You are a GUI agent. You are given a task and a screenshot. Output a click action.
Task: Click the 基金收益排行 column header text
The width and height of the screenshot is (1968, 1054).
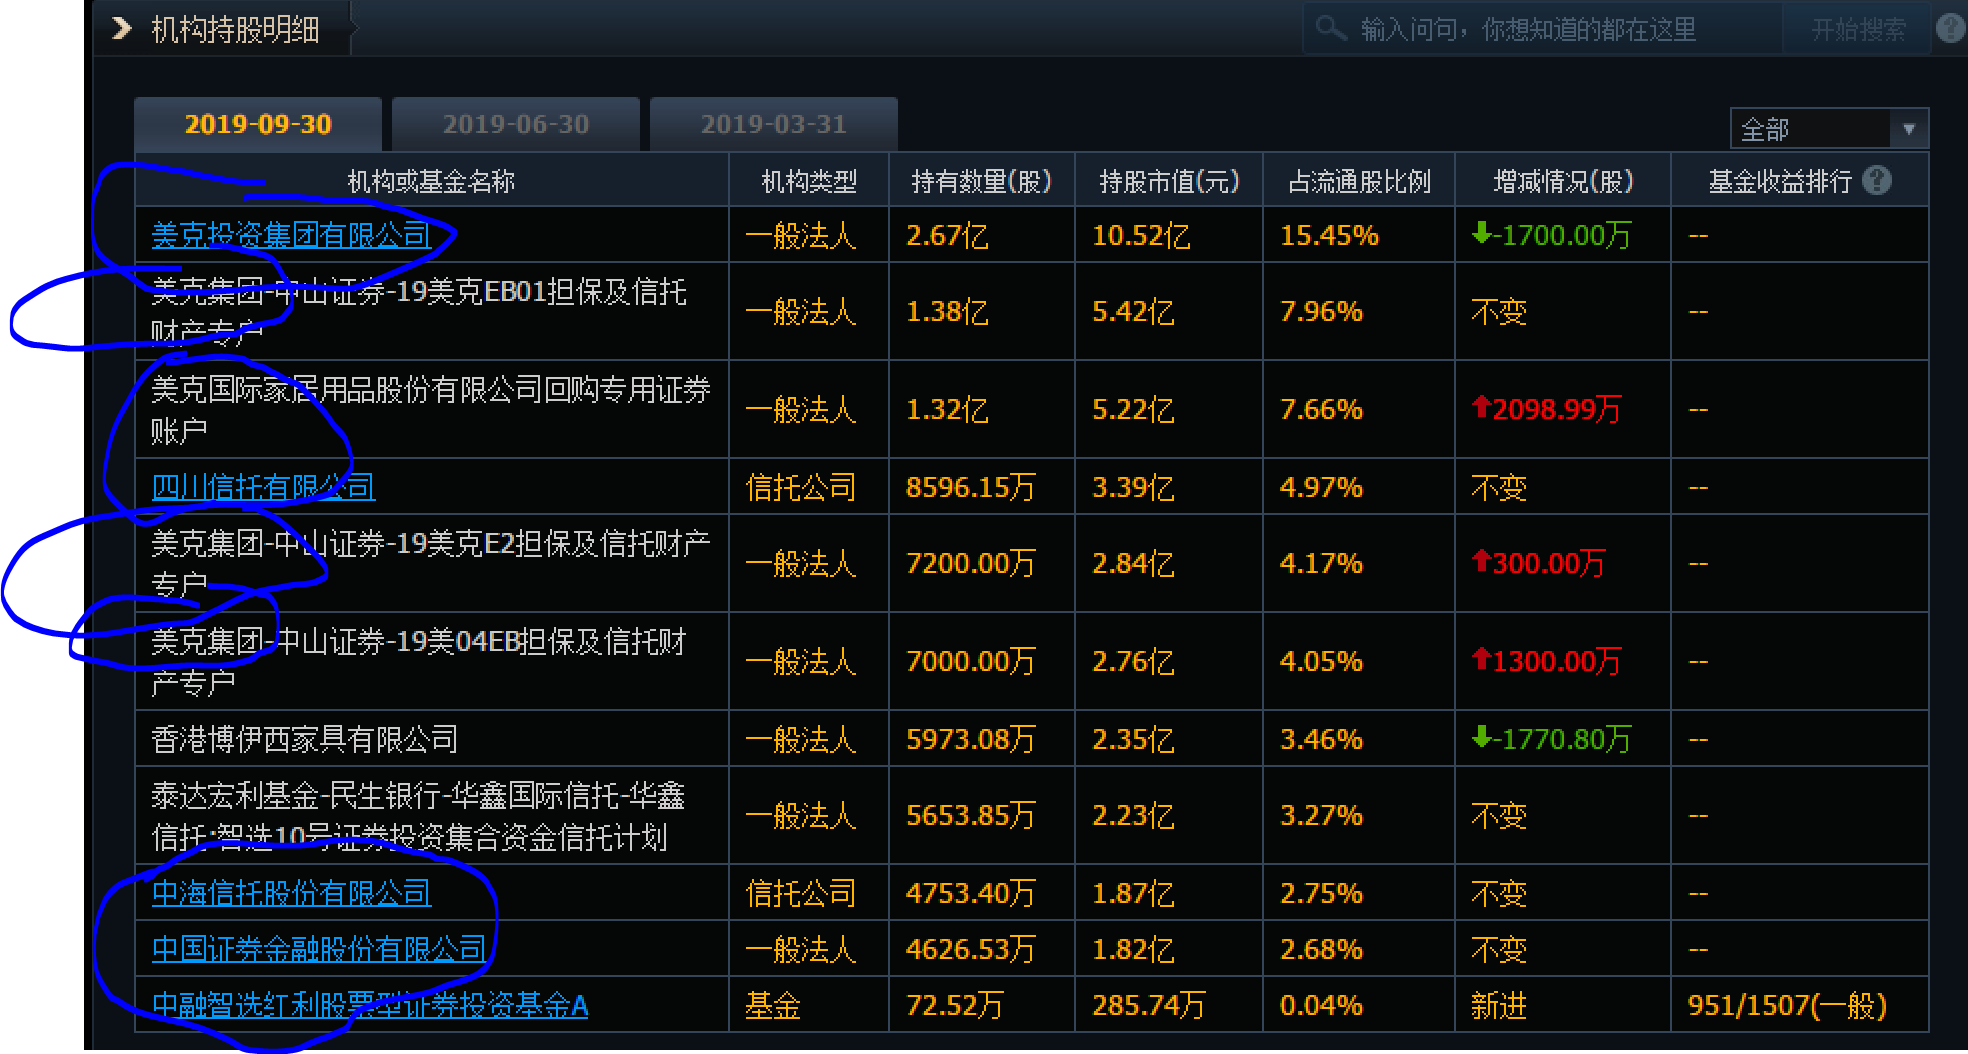pyautogui.click(x=1780, y=181)
